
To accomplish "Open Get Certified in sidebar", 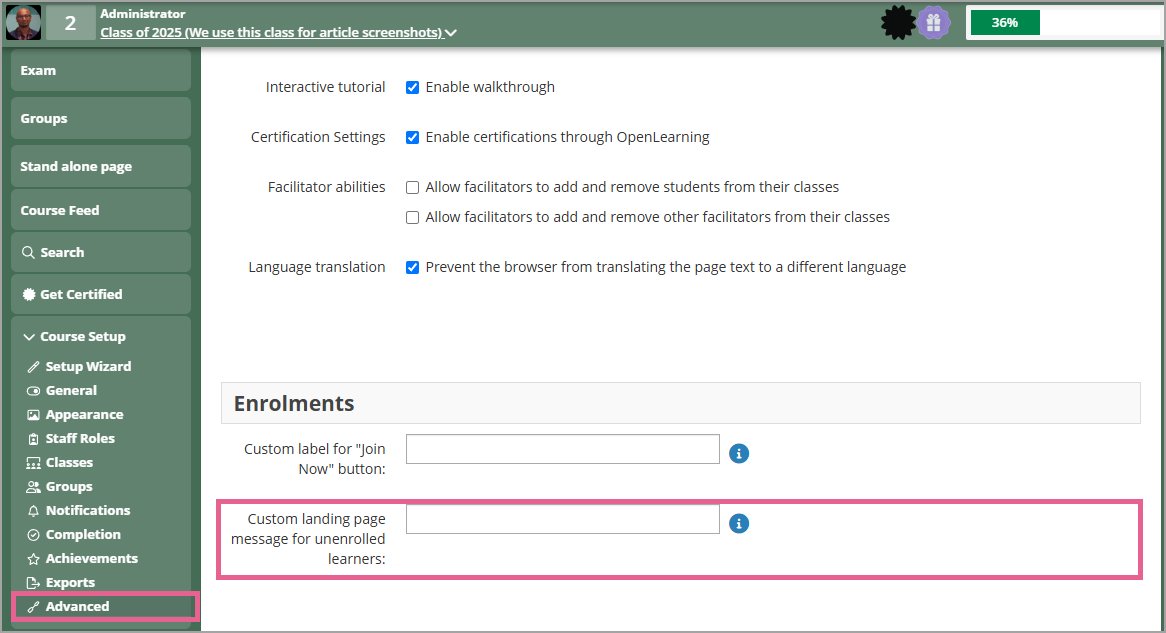I will 101,295.
